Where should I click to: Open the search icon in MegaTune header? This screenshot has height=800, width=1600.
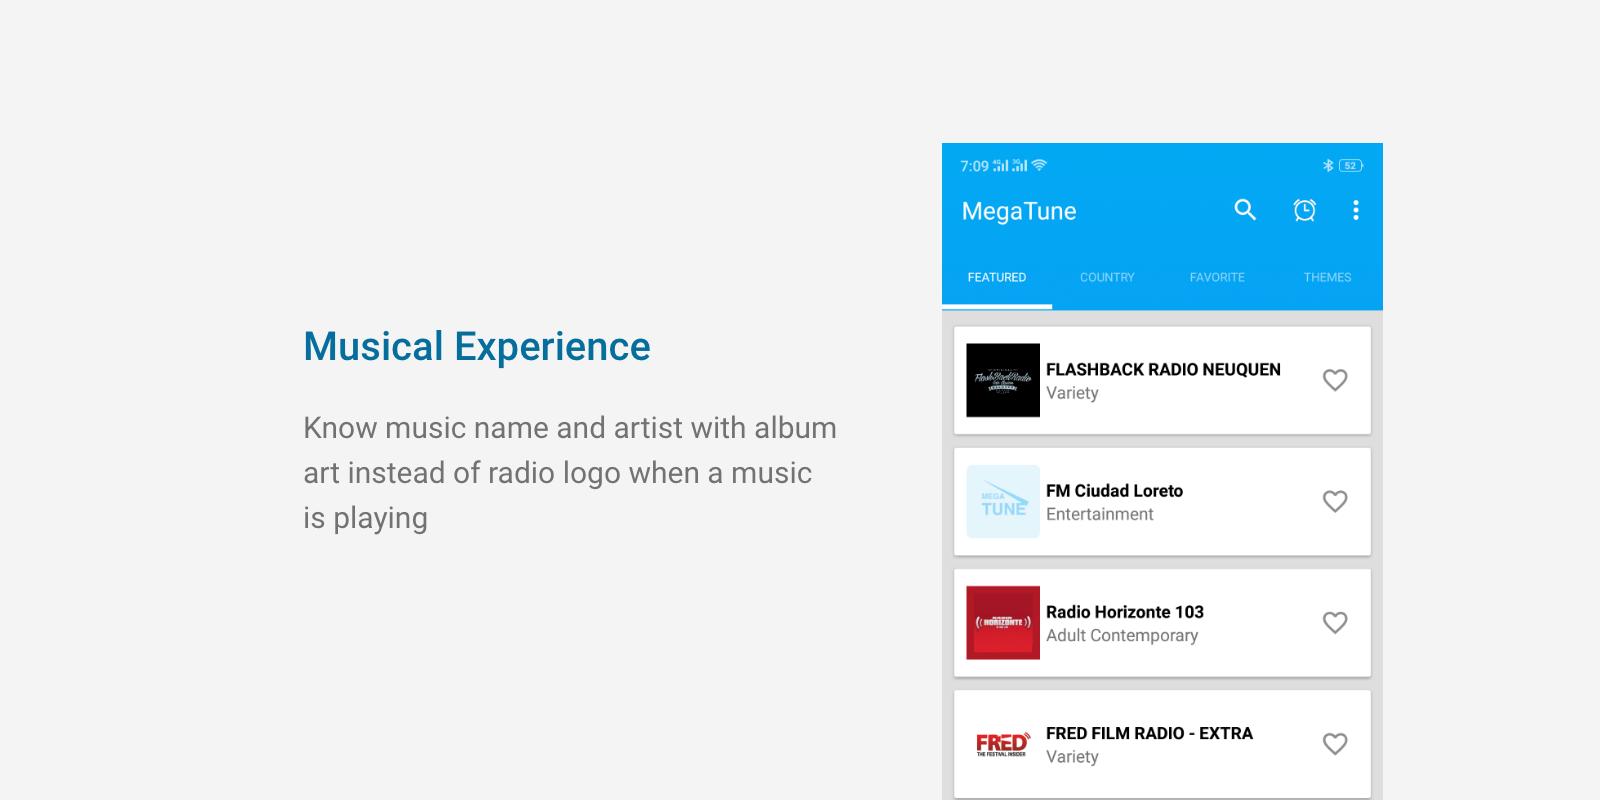click(1245, 210)
